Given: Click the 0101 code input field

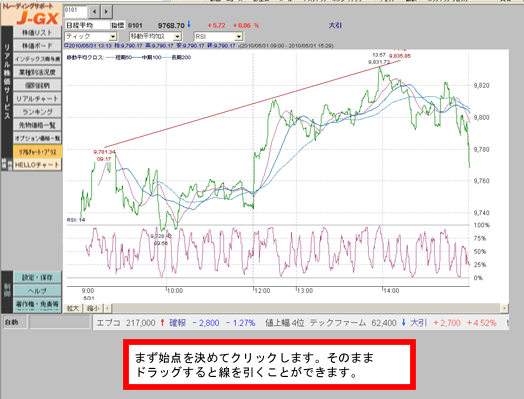Looking at the screenshot, I should (76, 11).
